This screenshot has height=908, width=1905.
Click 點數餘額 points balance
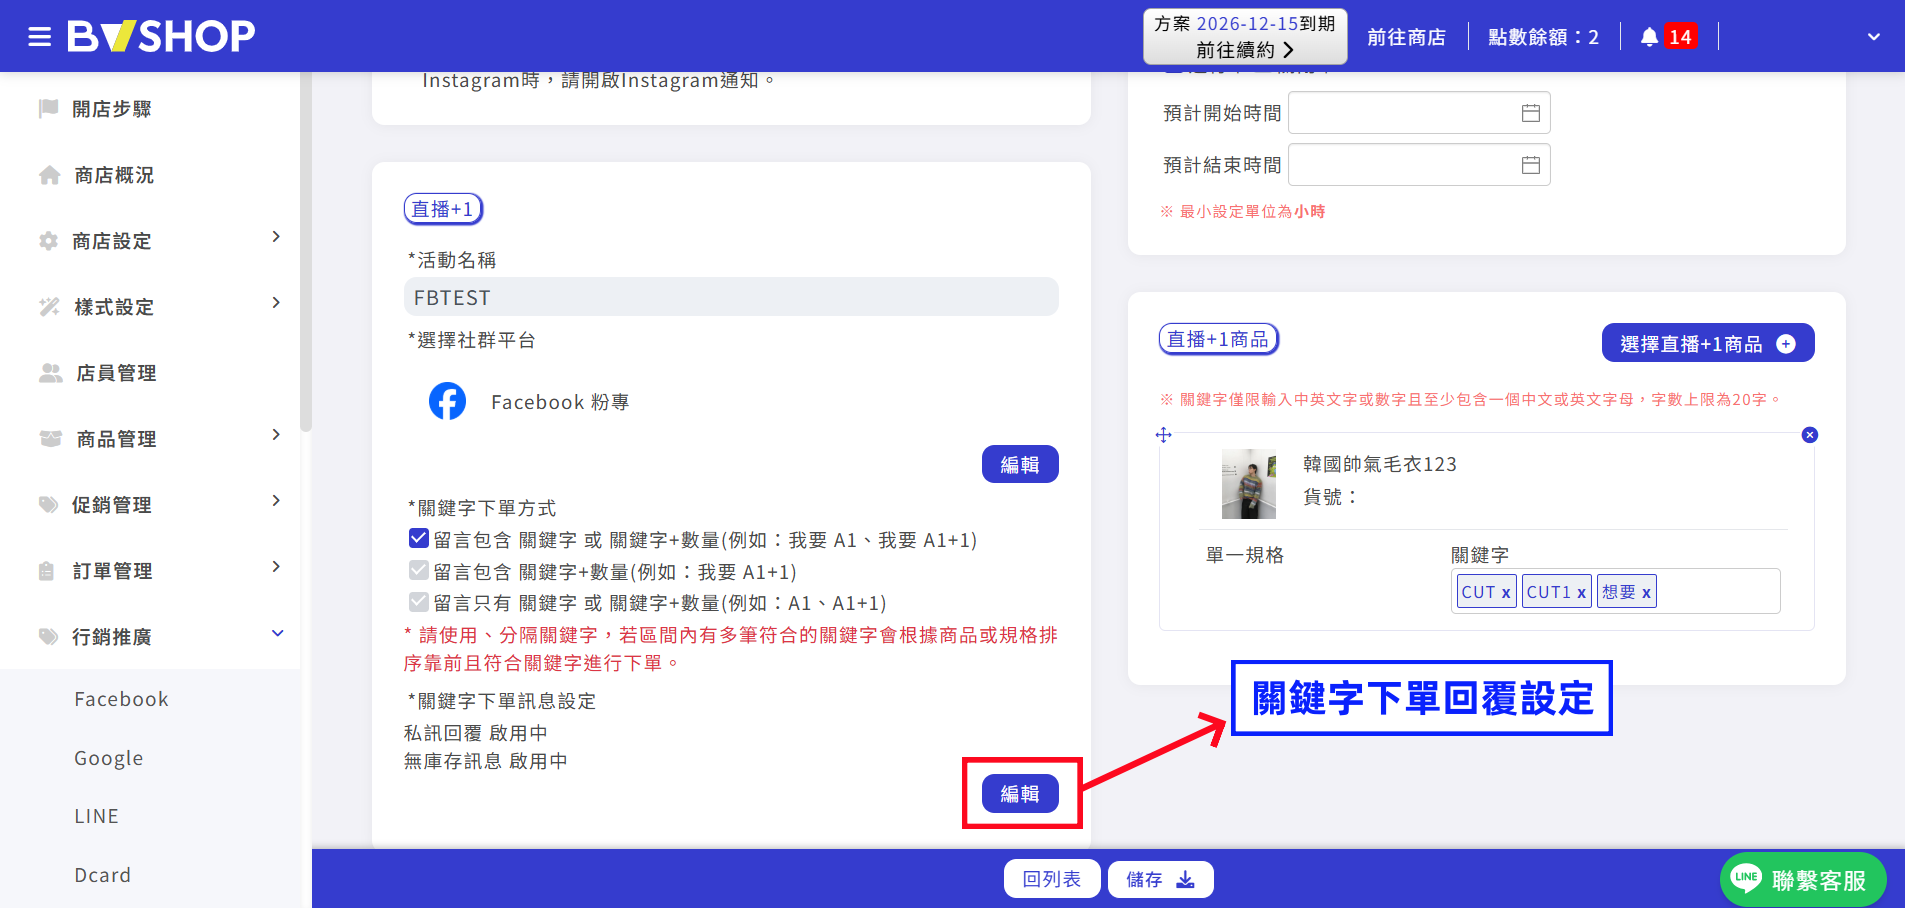(1543, 37)
